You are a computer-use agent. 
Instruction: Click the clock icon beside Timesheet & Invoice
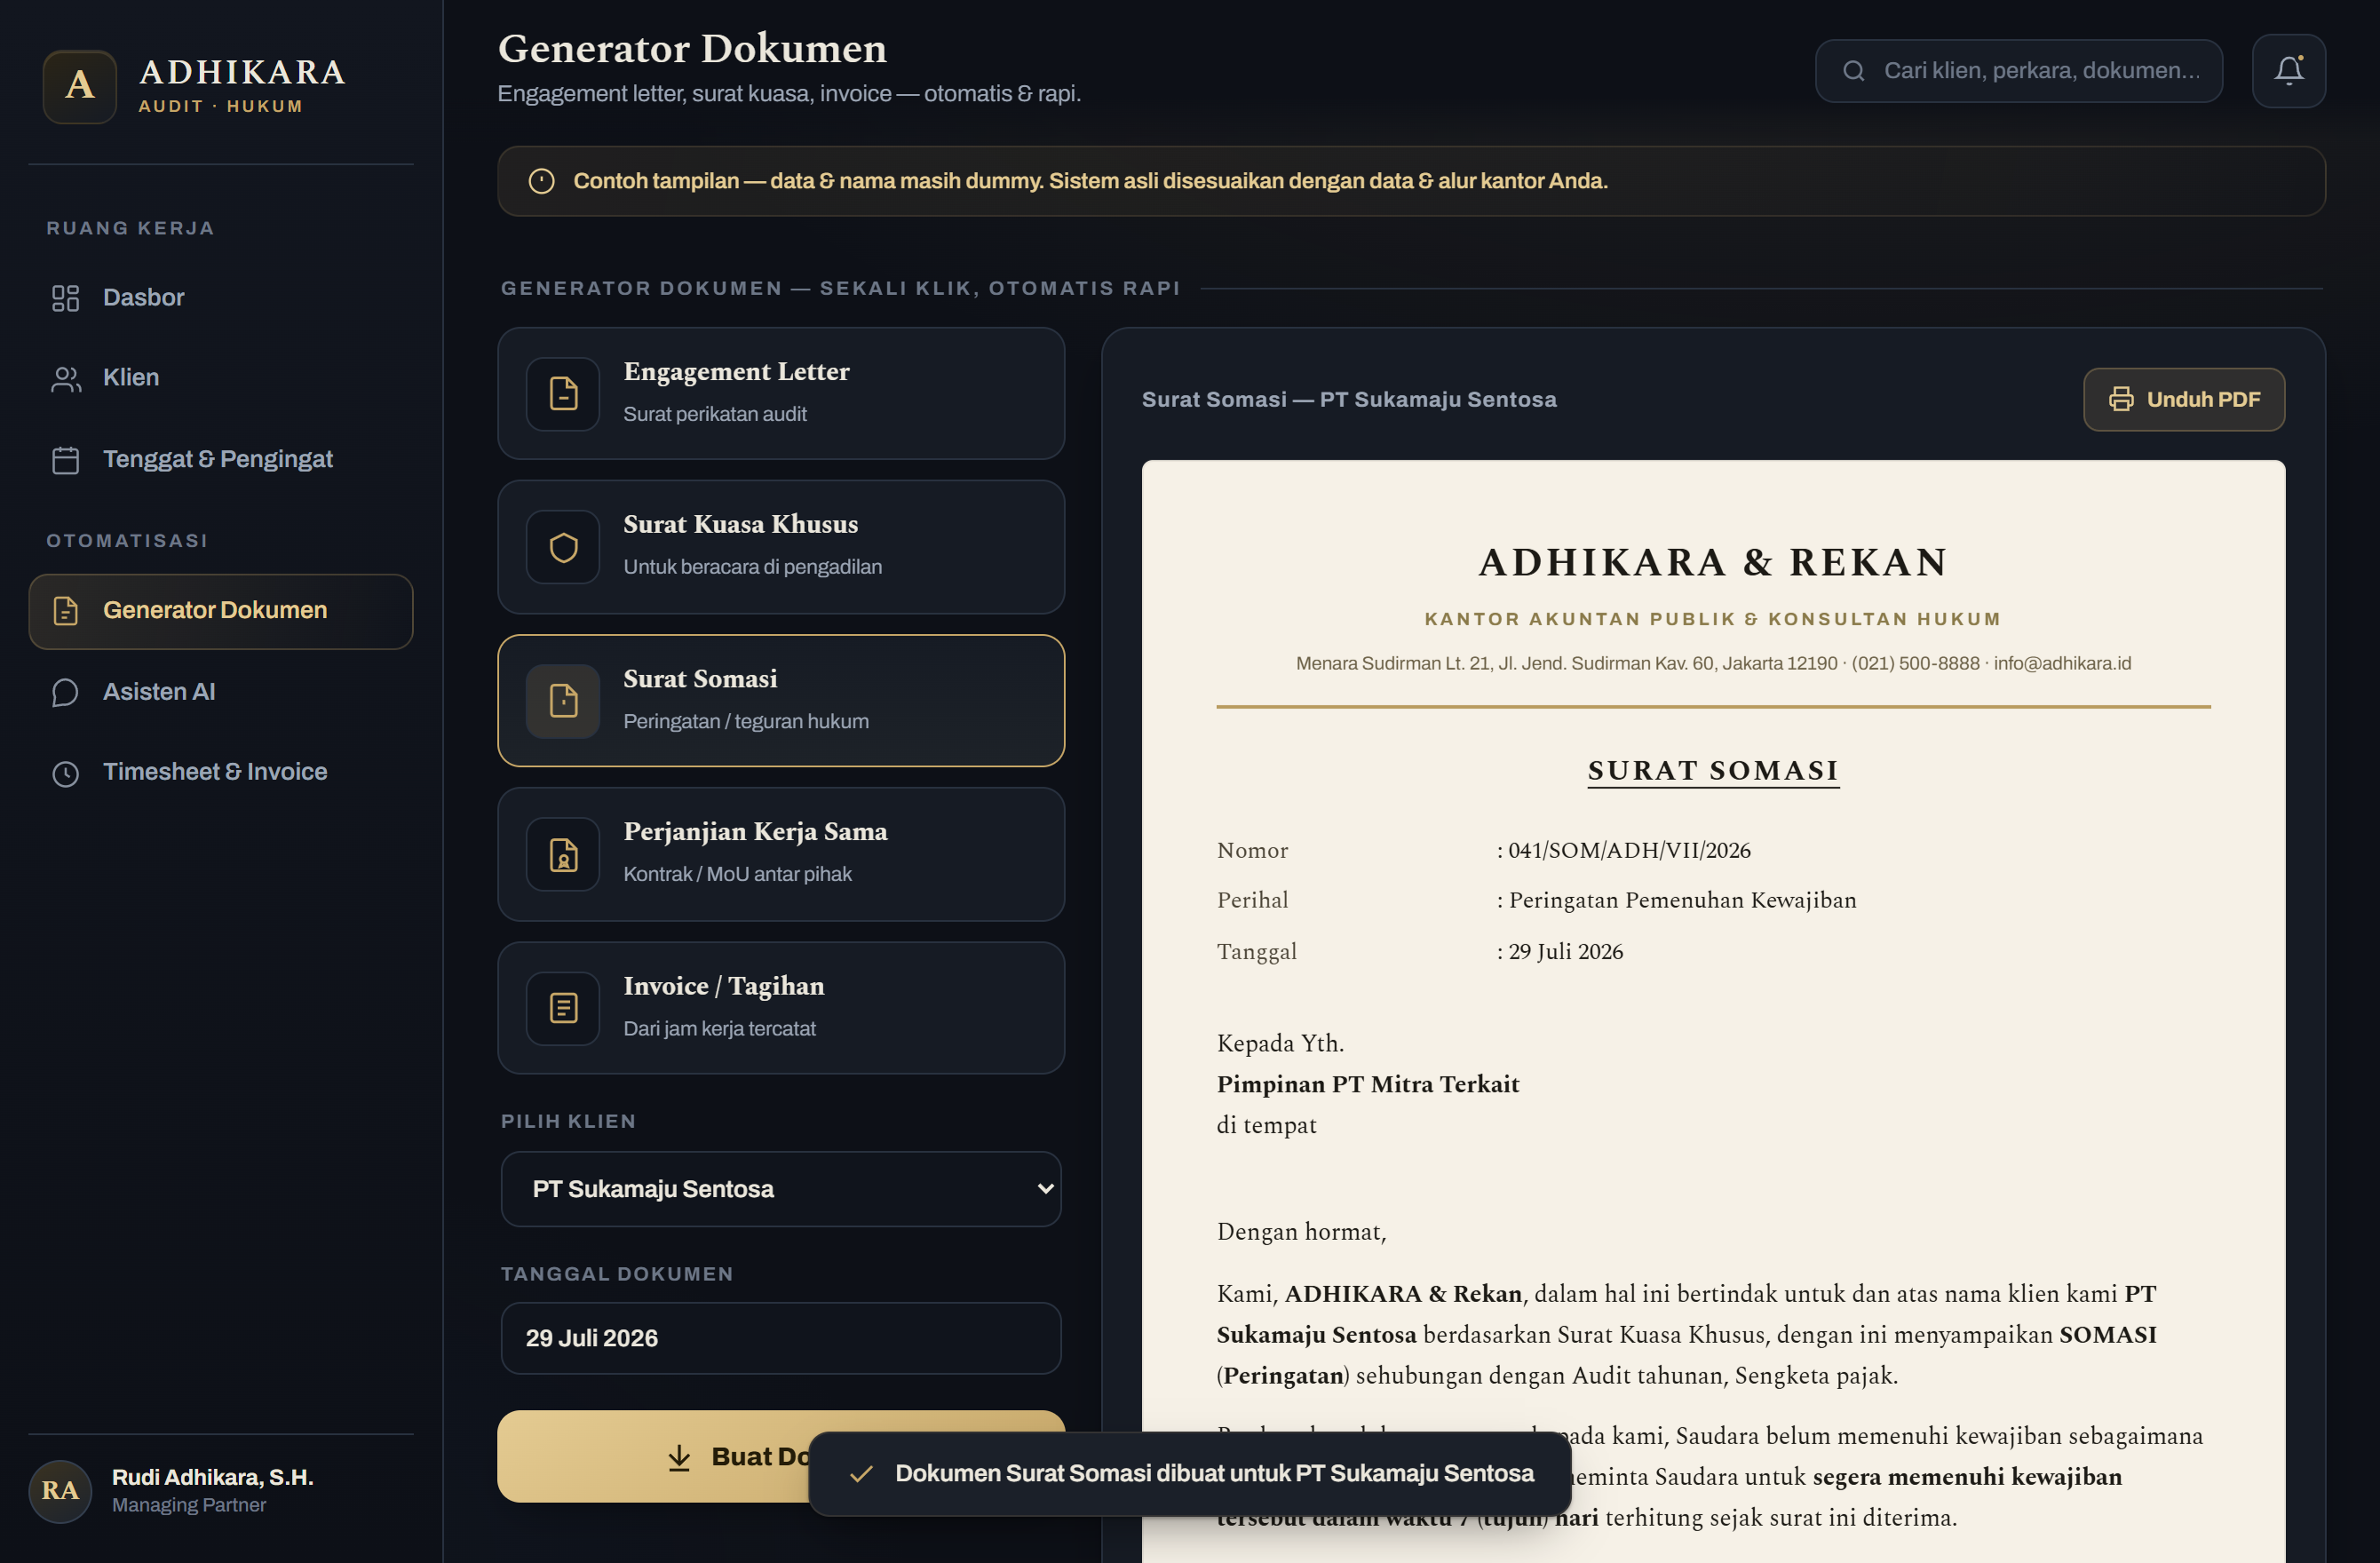(65, 773)
